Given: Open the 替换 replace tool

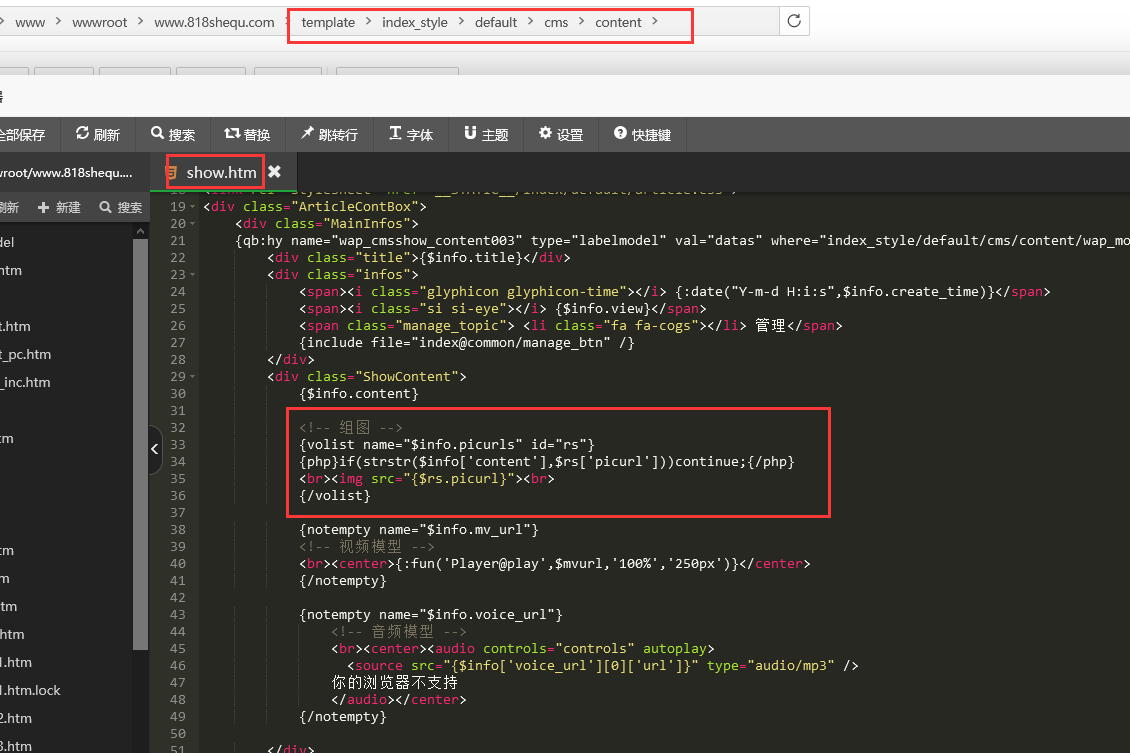Looking at the screenshot, I should 247,135.
